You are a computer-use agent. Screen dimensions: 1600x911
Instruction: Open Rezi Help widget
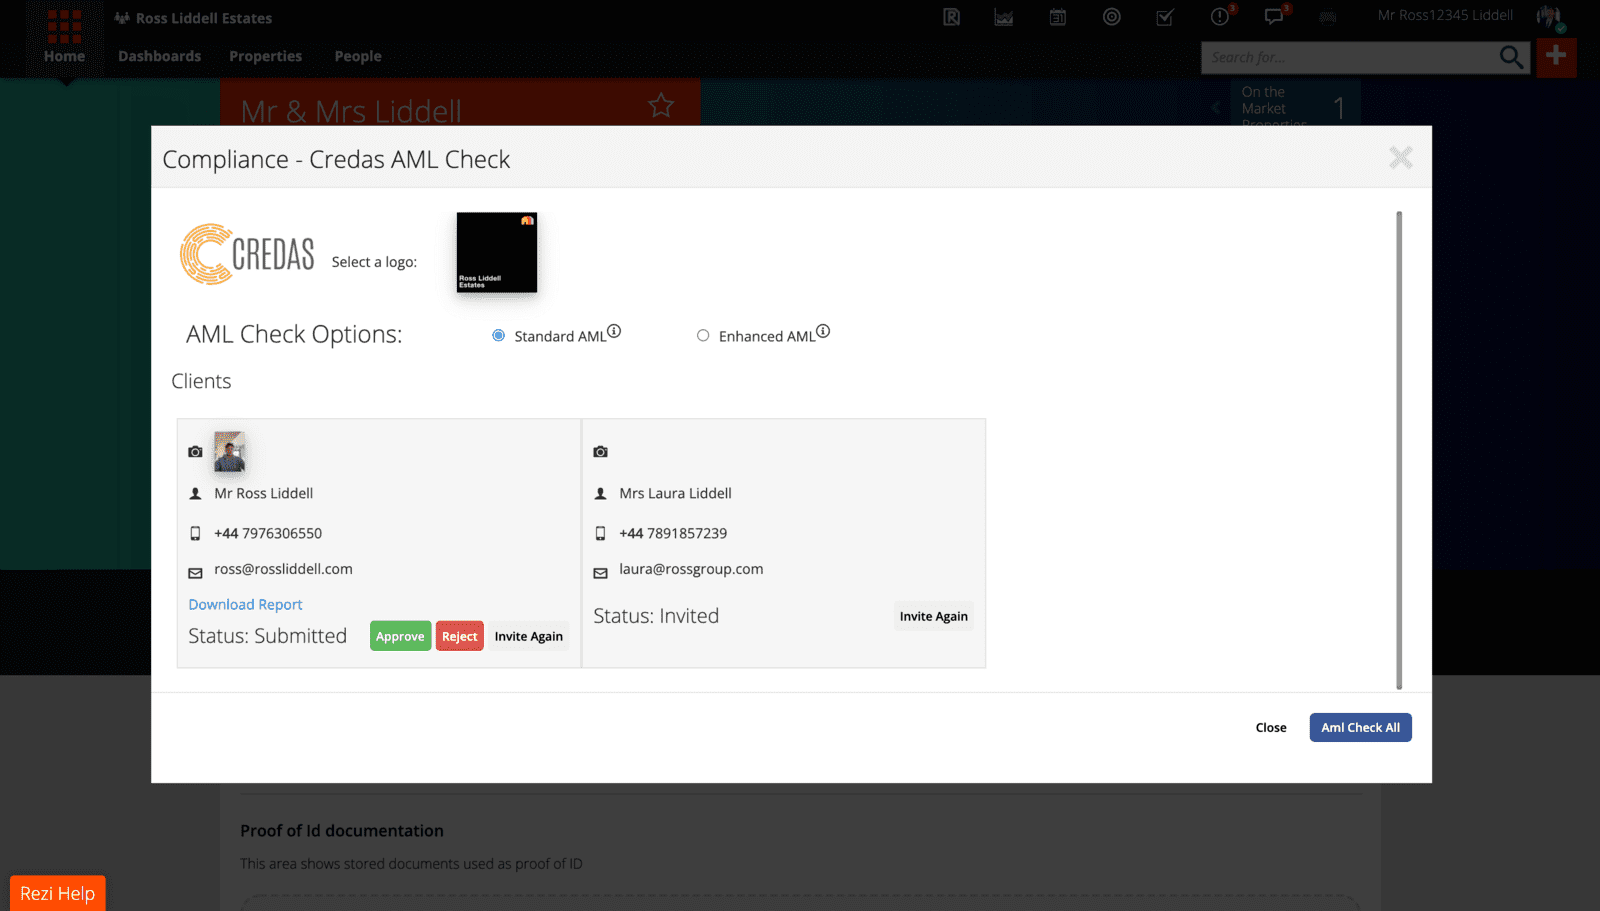point(57,893)
